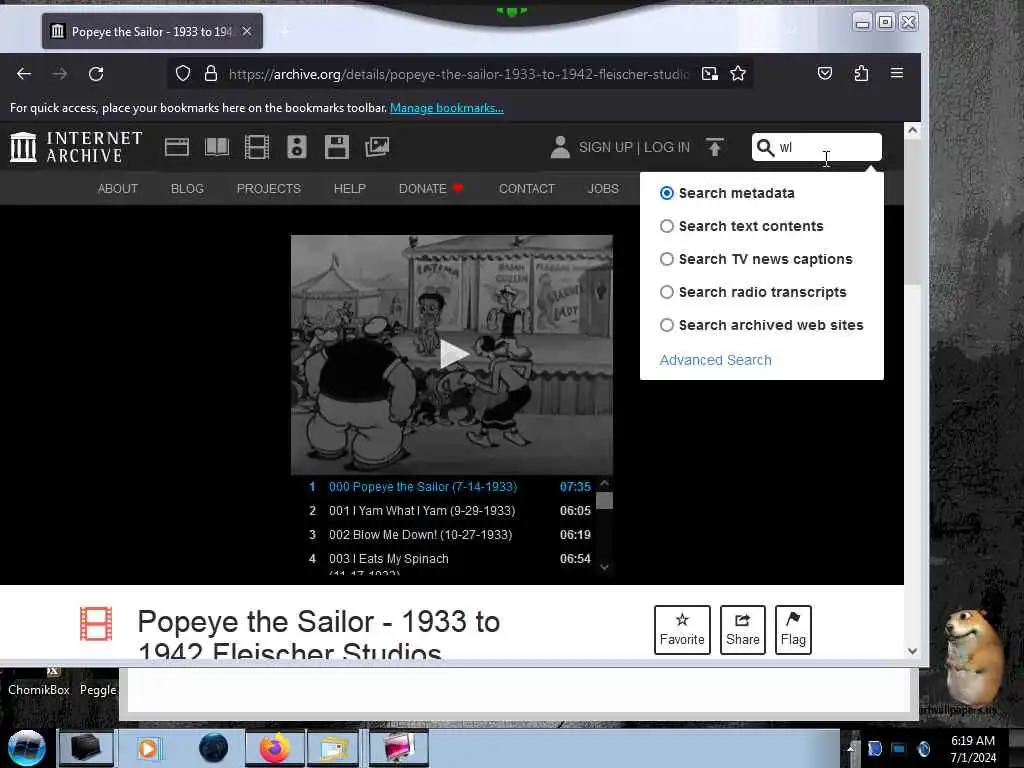1024x768 pixels.
Task: Select Search archived web sites option
Action: pyautogui.click(x=666, y=325)
